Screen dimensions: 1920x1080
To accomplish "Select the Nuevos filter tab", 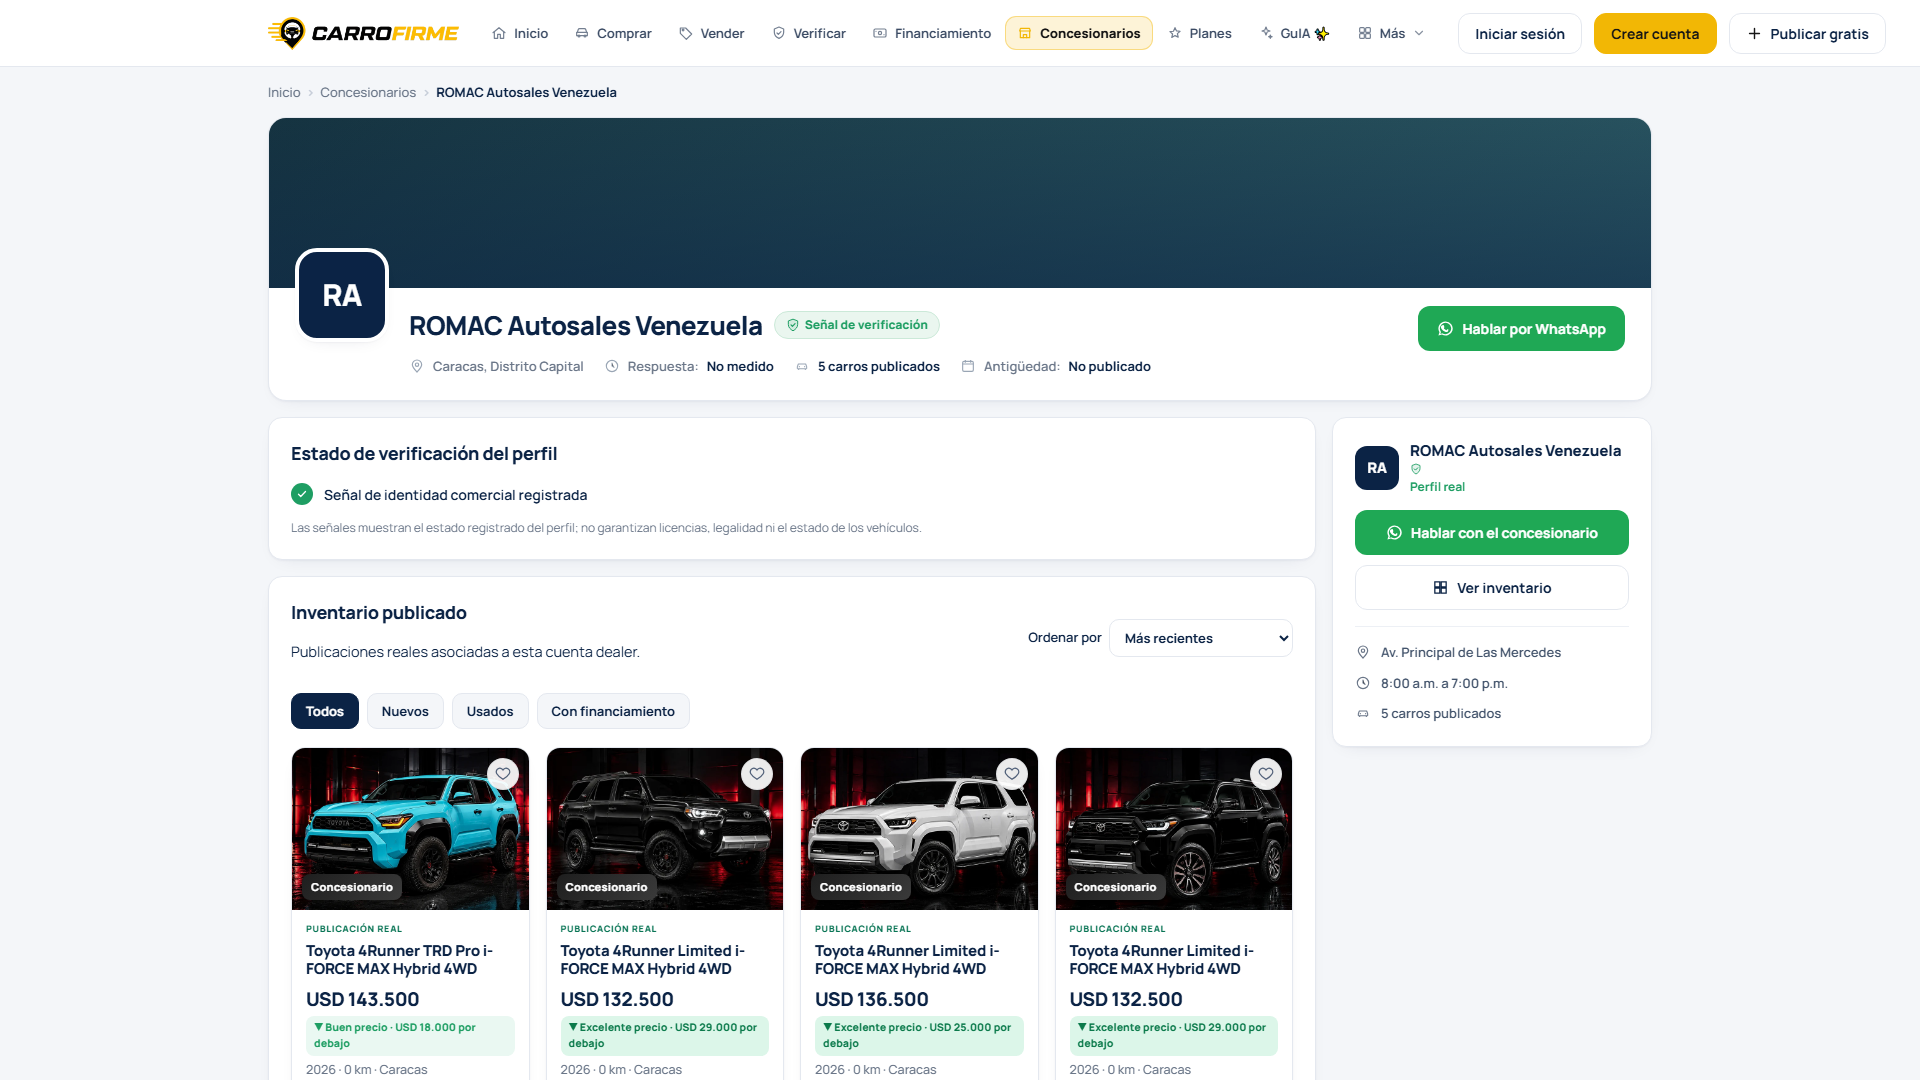I will [x=405, y=711].
